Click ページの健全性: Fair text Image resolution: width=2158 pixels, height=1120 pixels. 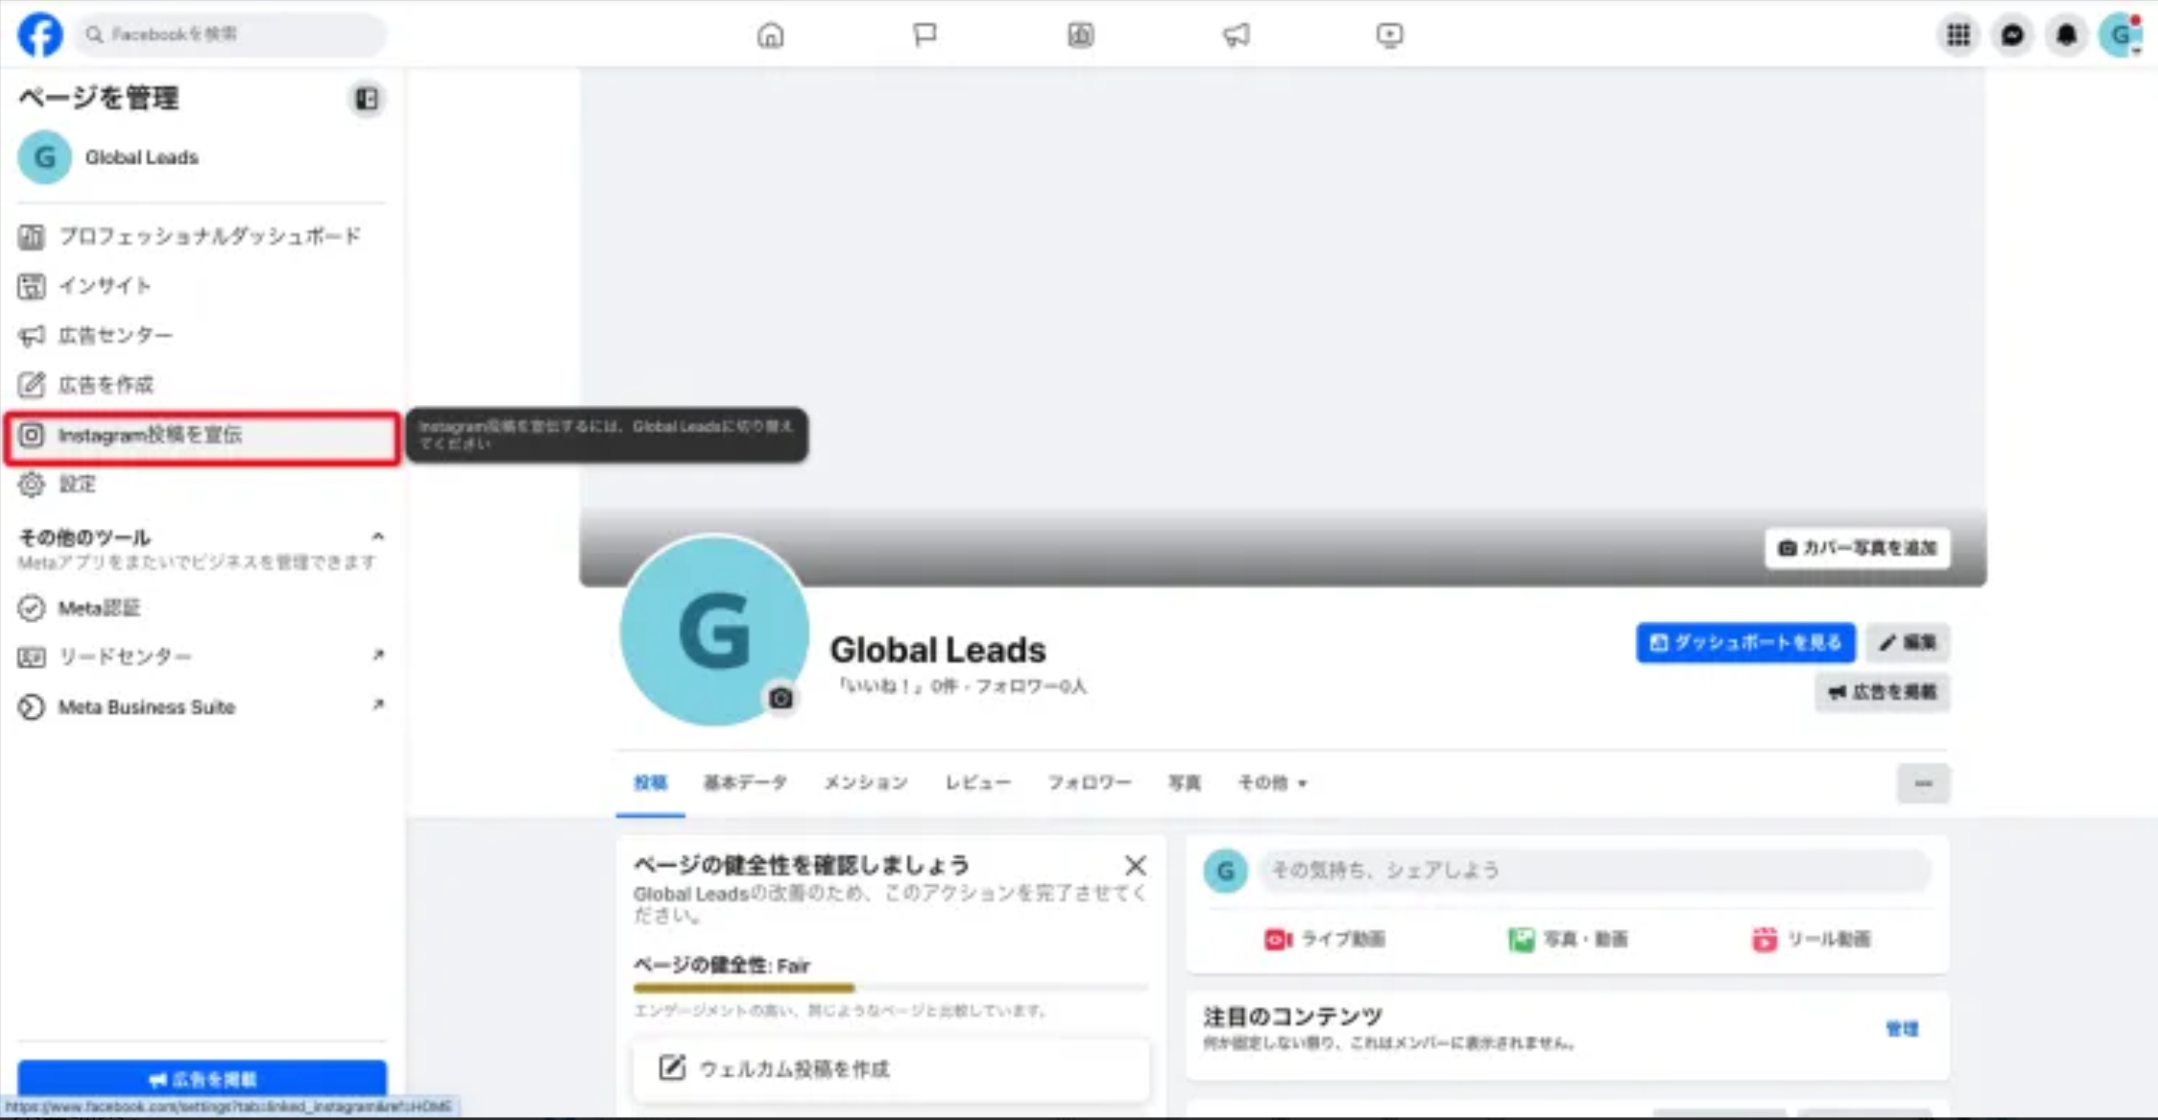(x=722, y=965)
